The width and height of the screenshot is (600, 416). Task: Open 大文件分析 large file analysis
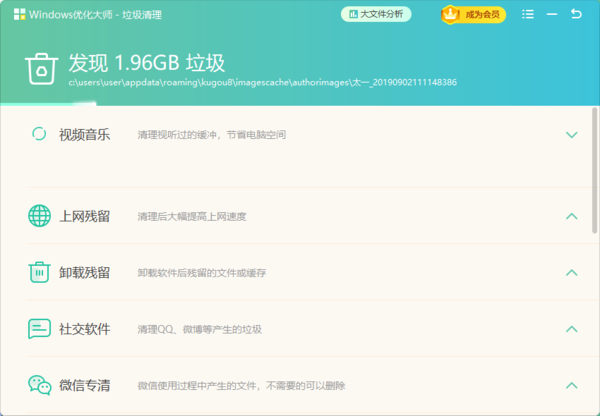[375, 14]
